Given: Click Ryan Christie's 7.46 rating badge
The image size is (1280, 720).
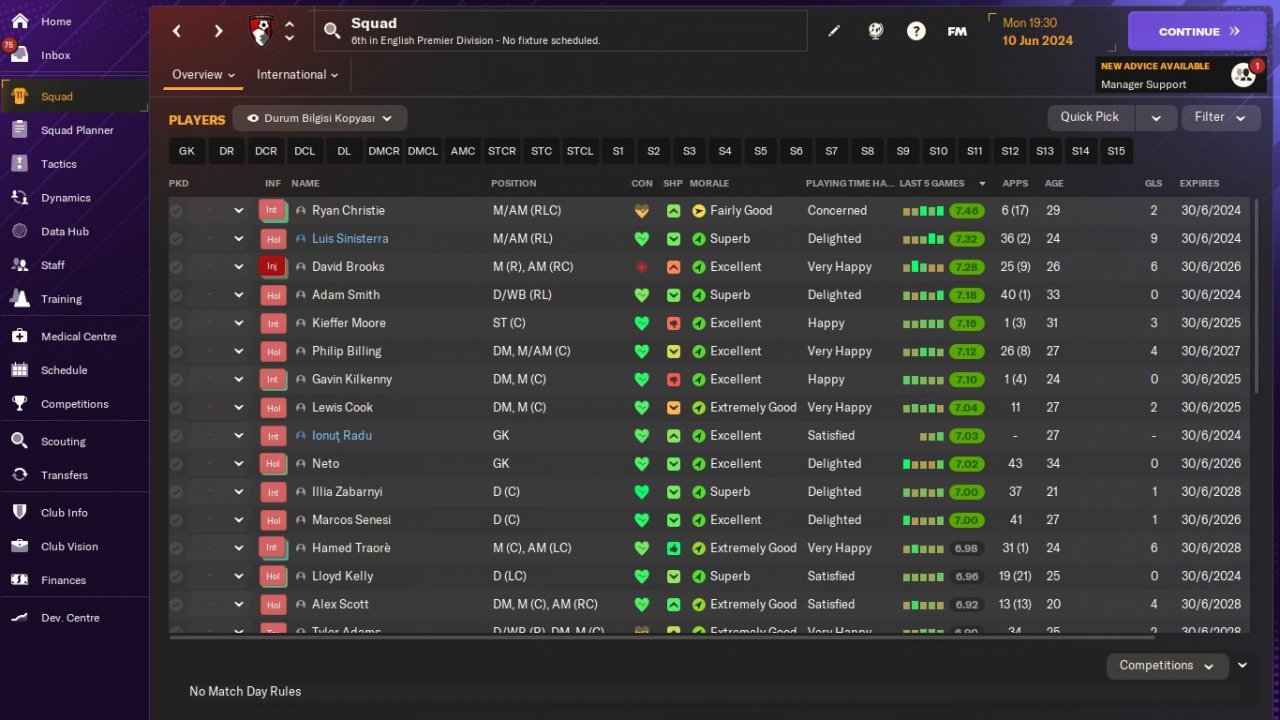Looking at the screenshot, I should [967, 211].
